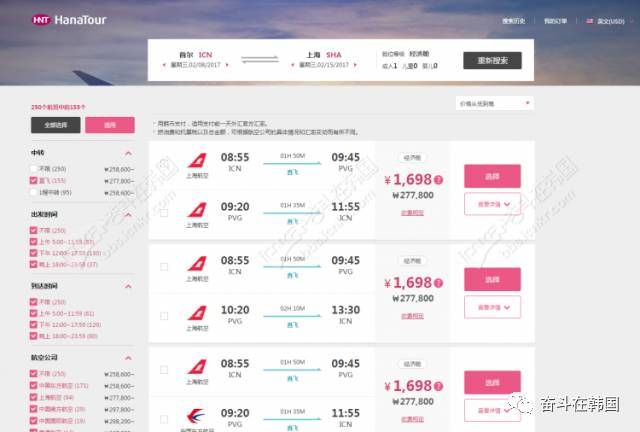Go to next departure date arrow near ICN

point(227,65)
